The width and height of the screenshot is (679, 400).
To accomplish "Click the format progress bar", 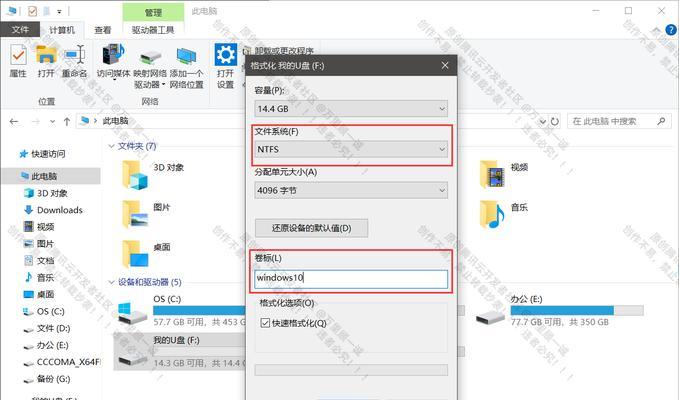I will 351,370.
